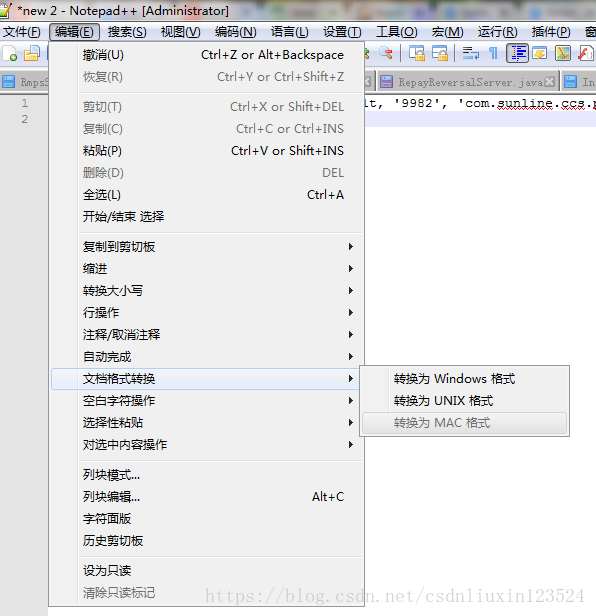Click the Zoom out magnifier icon
The image size is (596, 616).
pyautogui.click(x=386, y=53)
